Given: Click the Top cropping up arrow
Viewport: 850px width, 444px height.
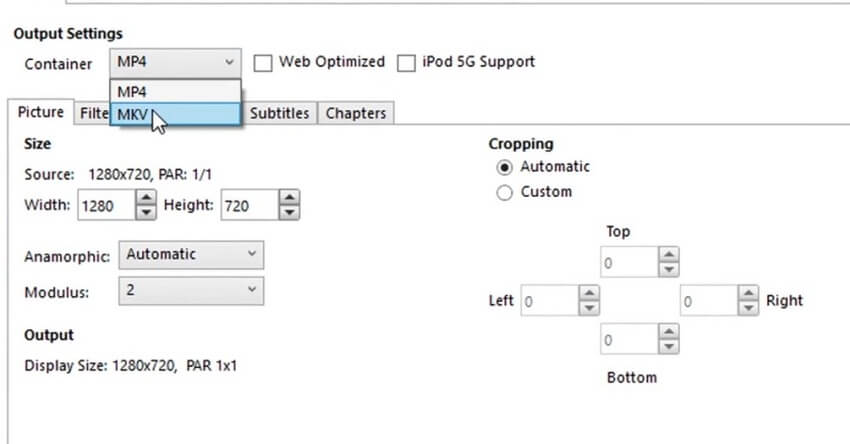Looking at the screenshot, I should click(x=669, y=256).
